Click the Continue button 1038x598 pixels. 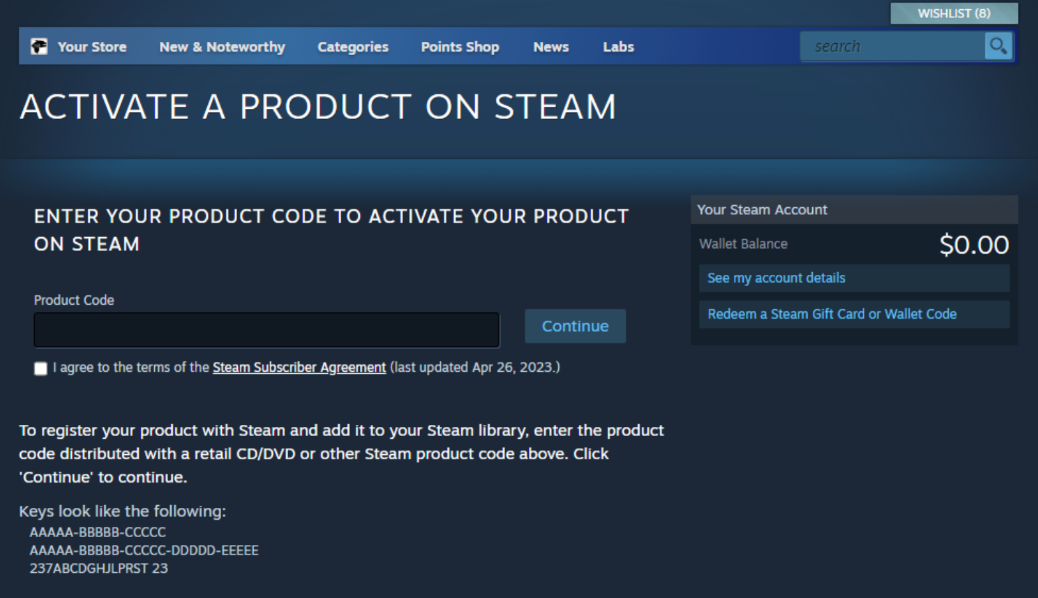(575, 326)
